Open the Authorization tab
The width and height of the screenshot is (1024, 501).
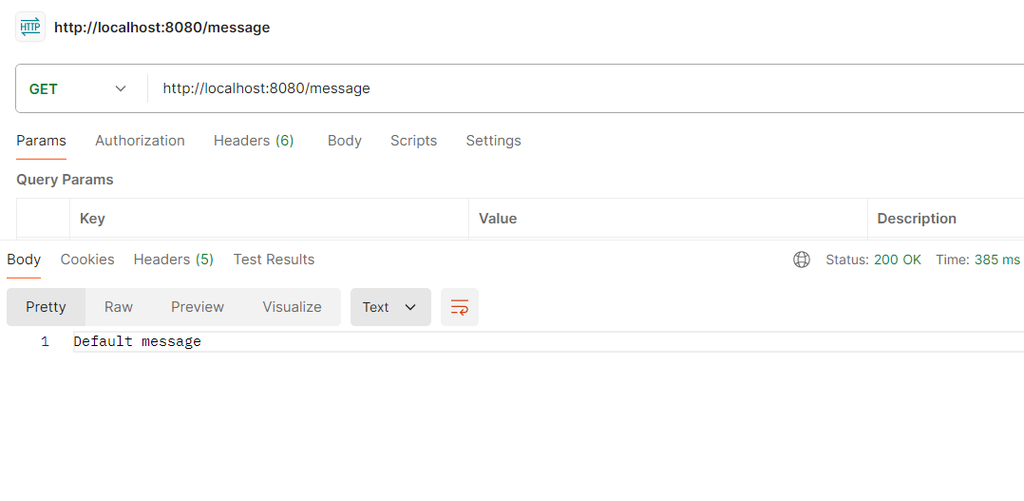coord(140,140)
